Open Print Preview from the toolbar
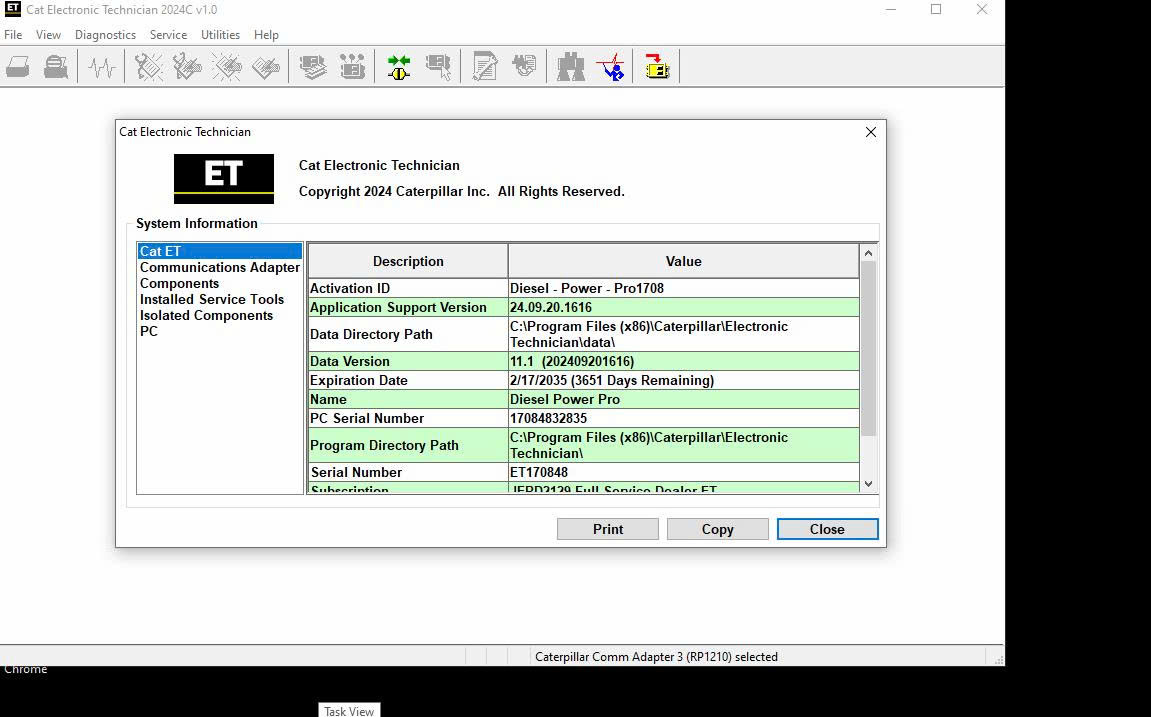This screenshot has width=1151, height=717. tap(57, 67)
